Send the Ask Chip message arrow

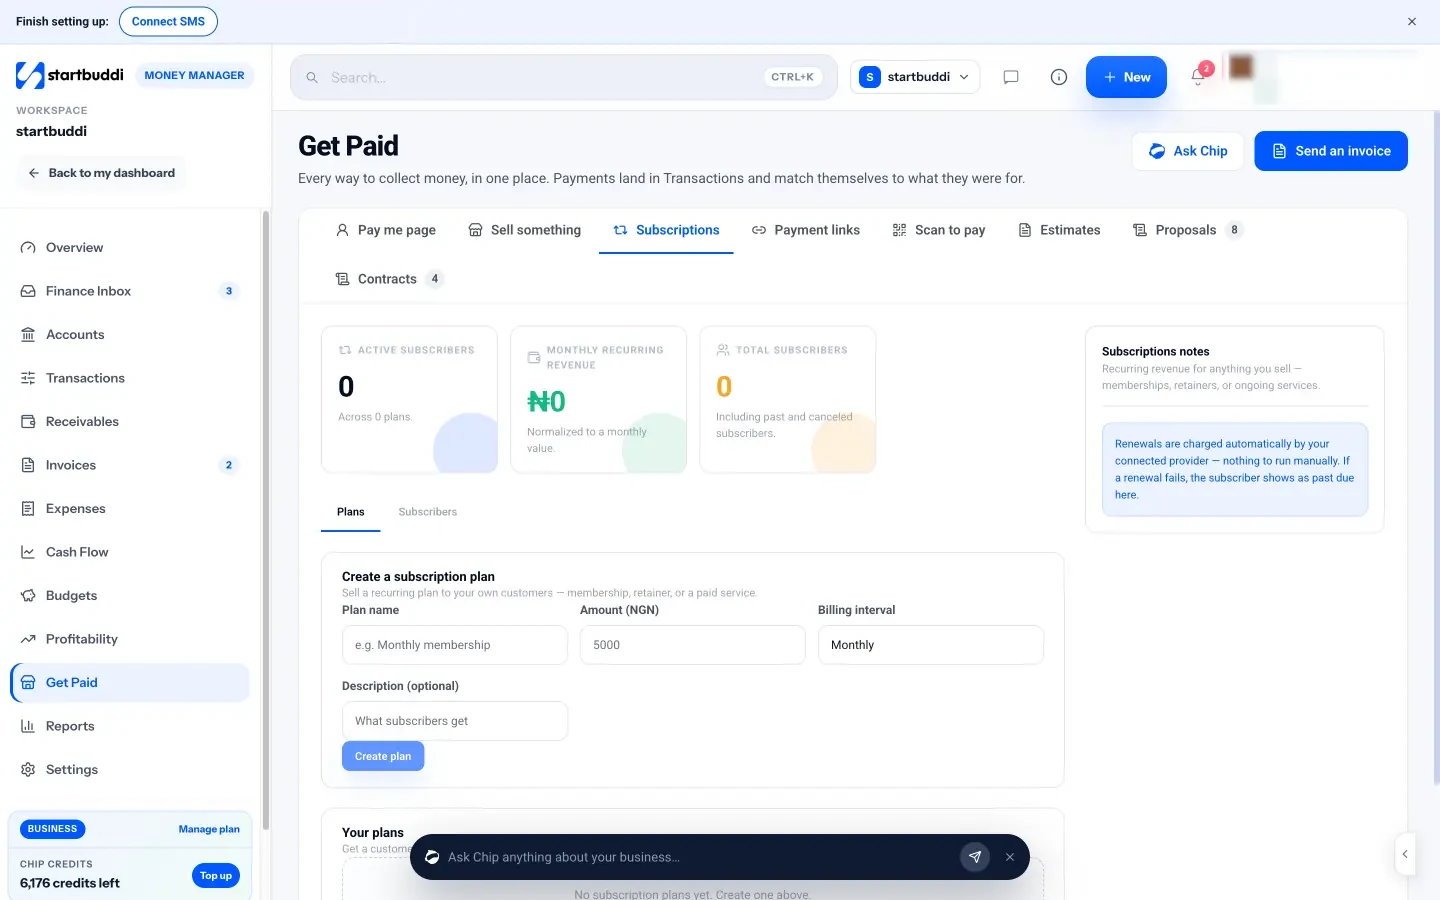tap(975, 857)
